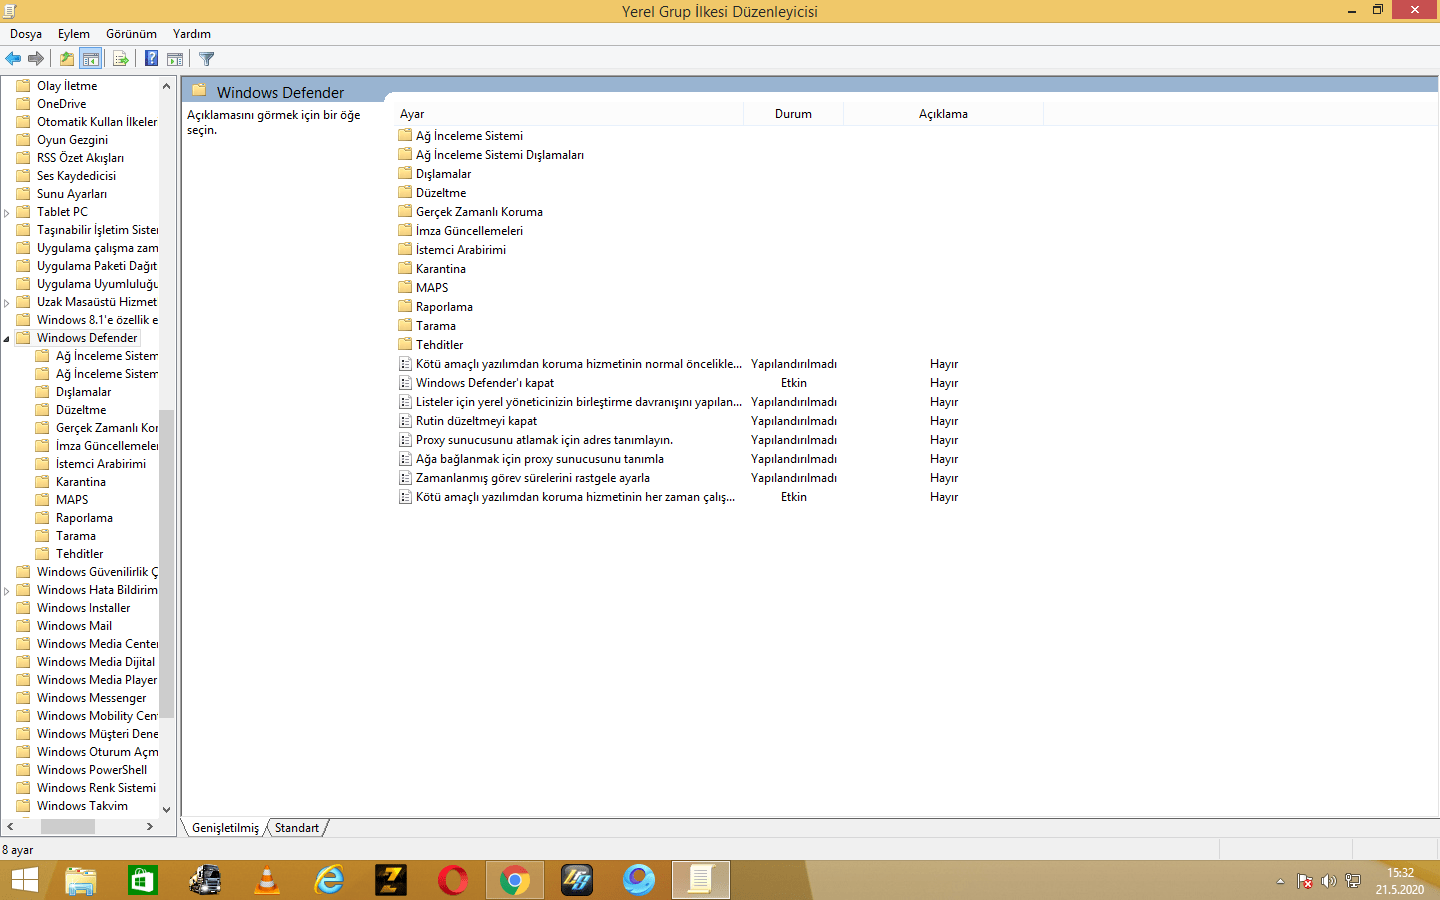This screenshot has width=1440, height=900.
Task: Open the Görünüm menu
Action: coord(131,34)
